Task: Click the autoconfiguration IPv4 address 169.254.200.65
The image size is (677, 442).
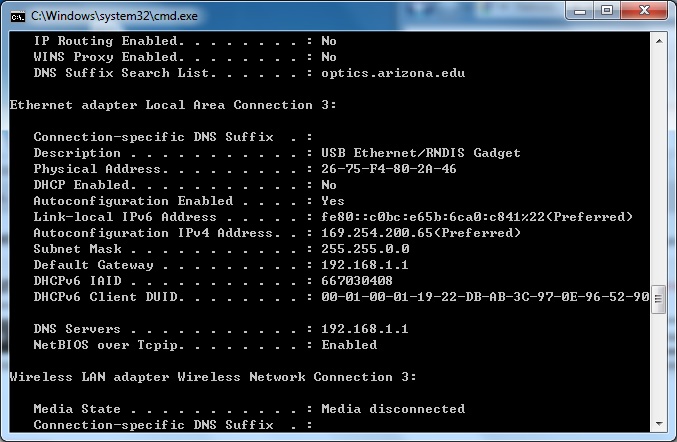Action: (376, 233)
